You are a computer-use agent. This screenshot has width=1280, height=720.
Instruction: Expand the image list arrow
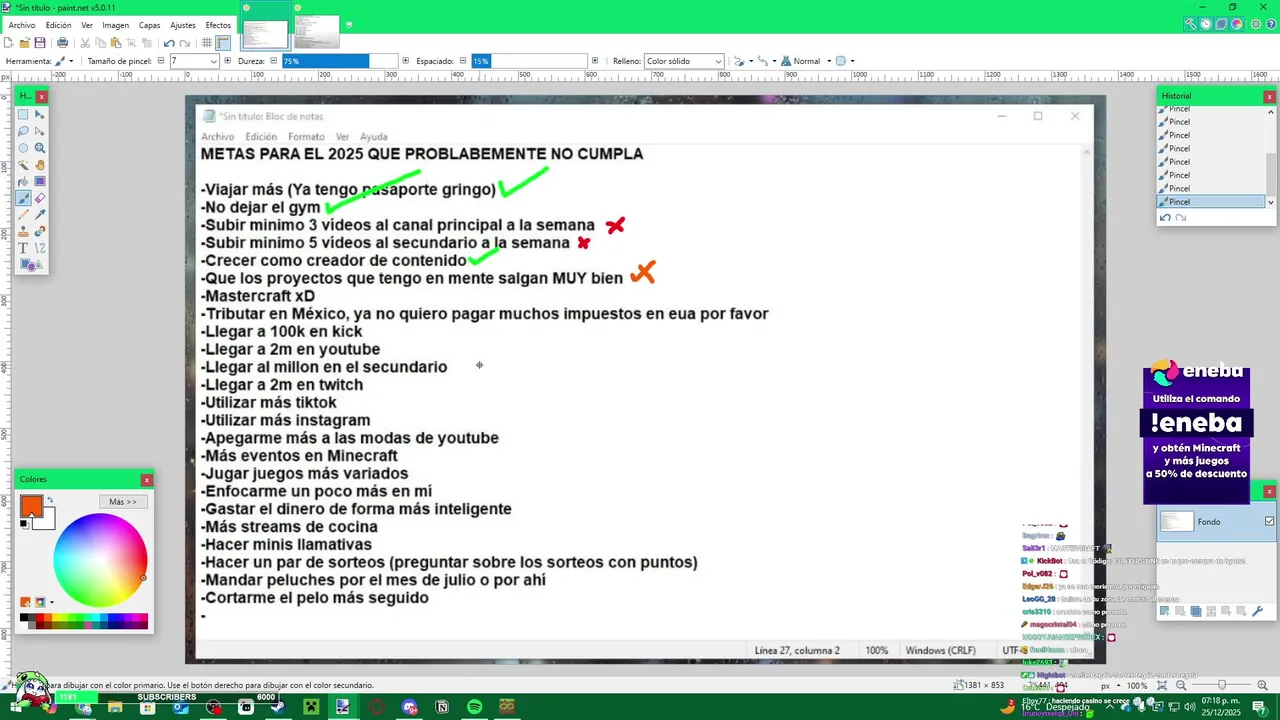tap(349, 25)
